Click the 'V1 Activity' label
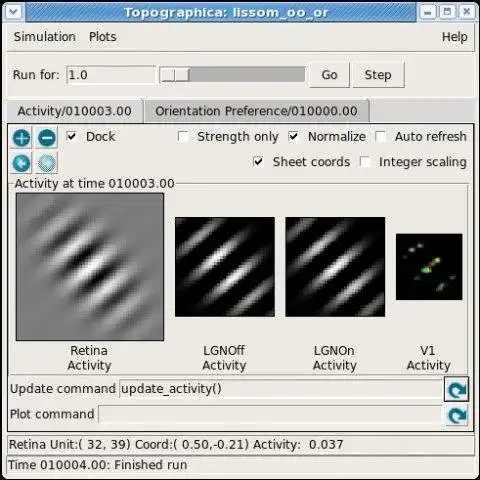This screenshot has height=480, width=480. (429, 358)
